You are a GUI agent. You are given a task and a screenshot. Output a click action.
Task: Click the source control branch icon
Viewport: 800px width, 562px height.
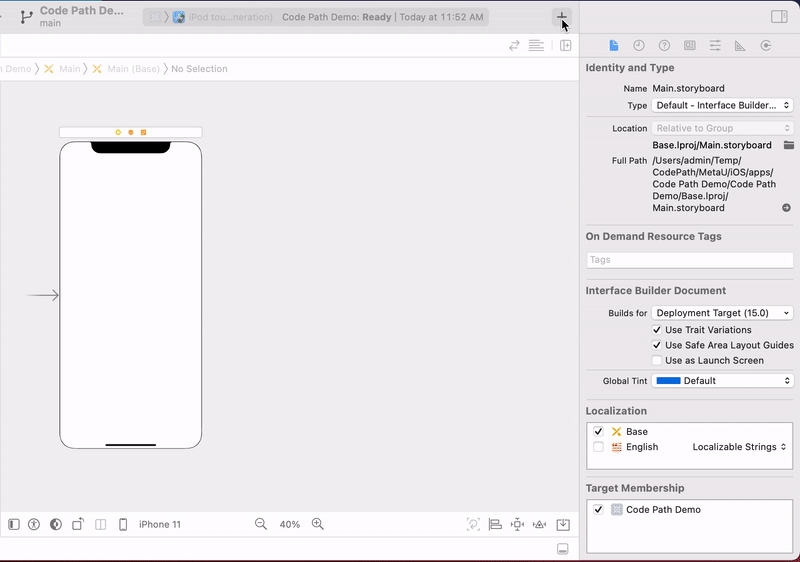26,17
